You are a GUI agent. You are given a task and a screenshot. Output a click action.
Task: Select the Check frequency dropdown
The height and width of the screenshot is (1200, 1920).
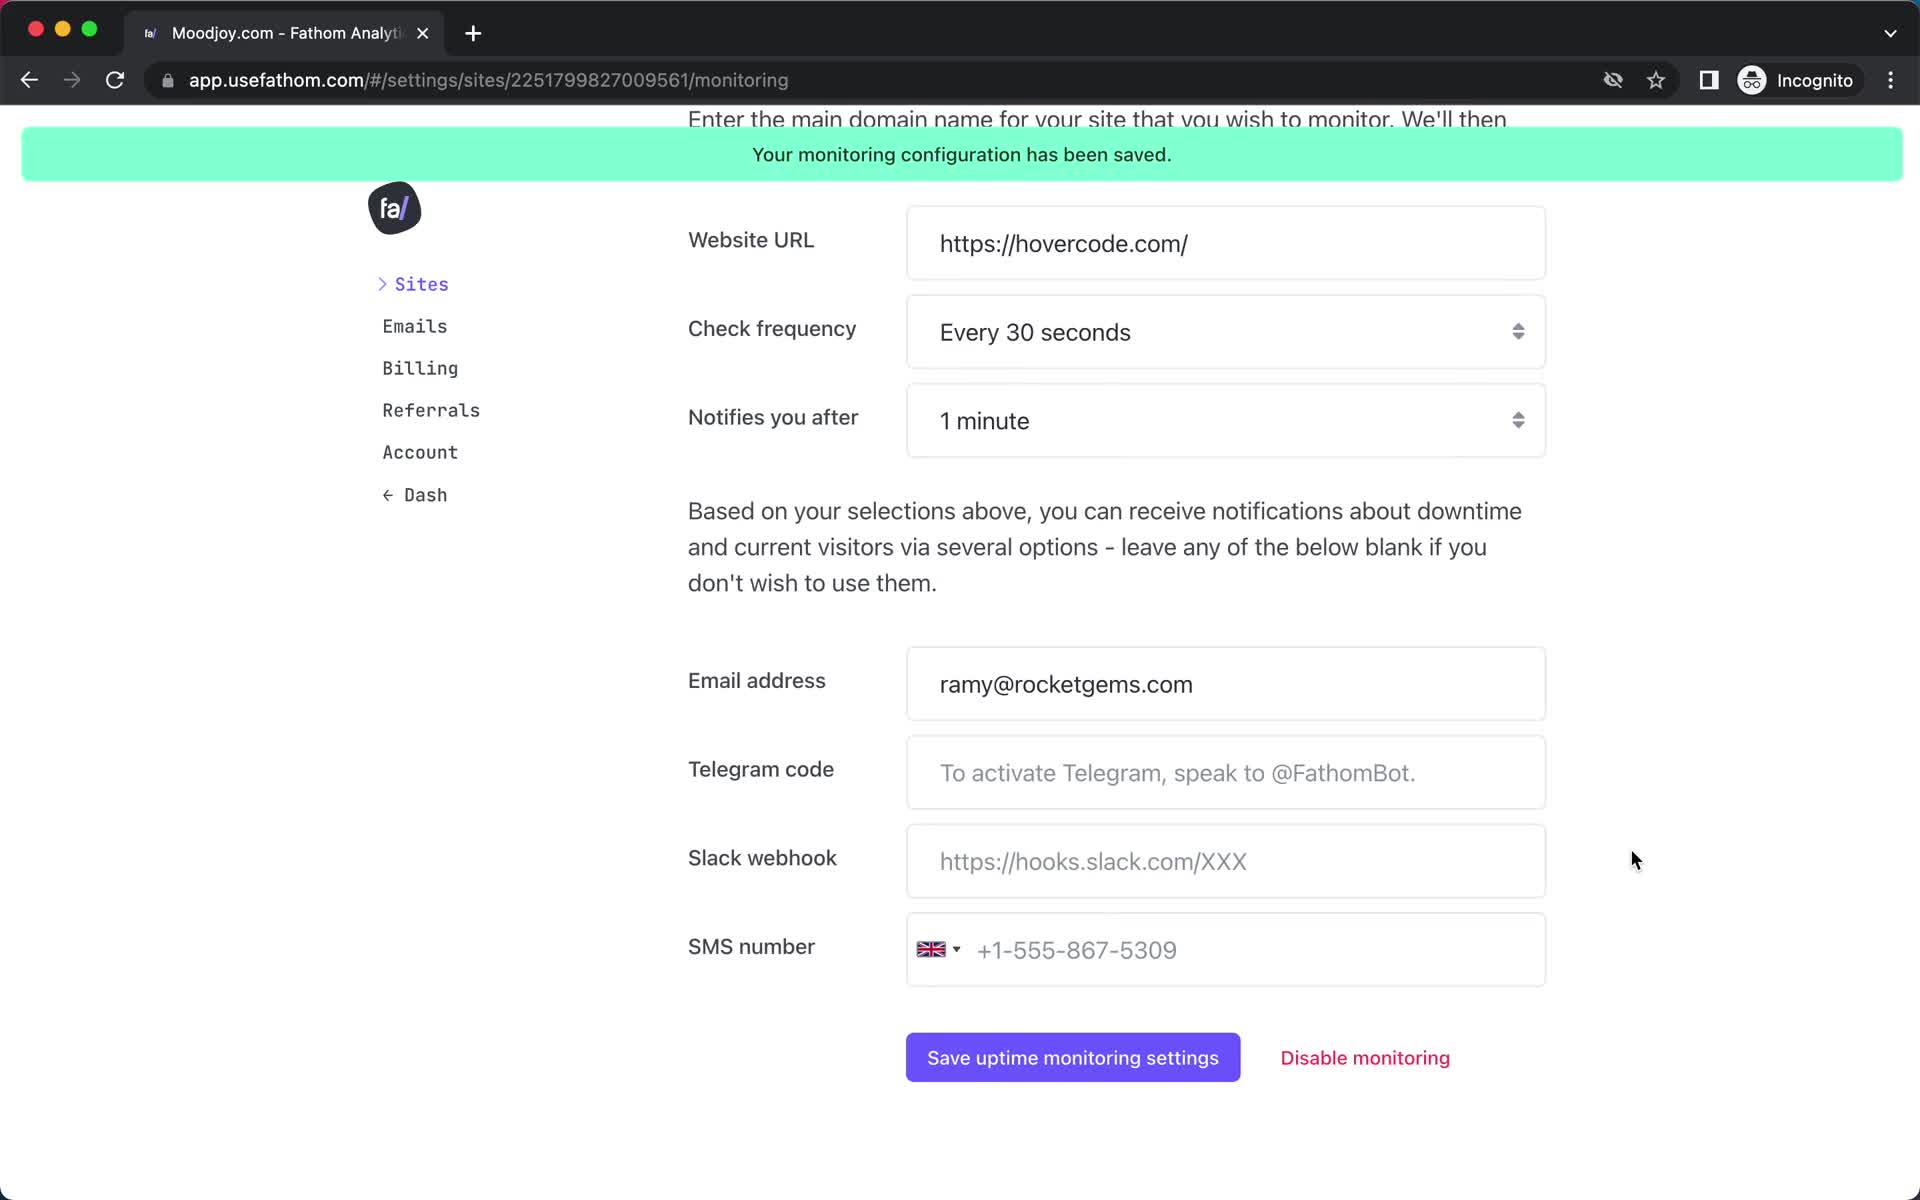(1225, 332)
